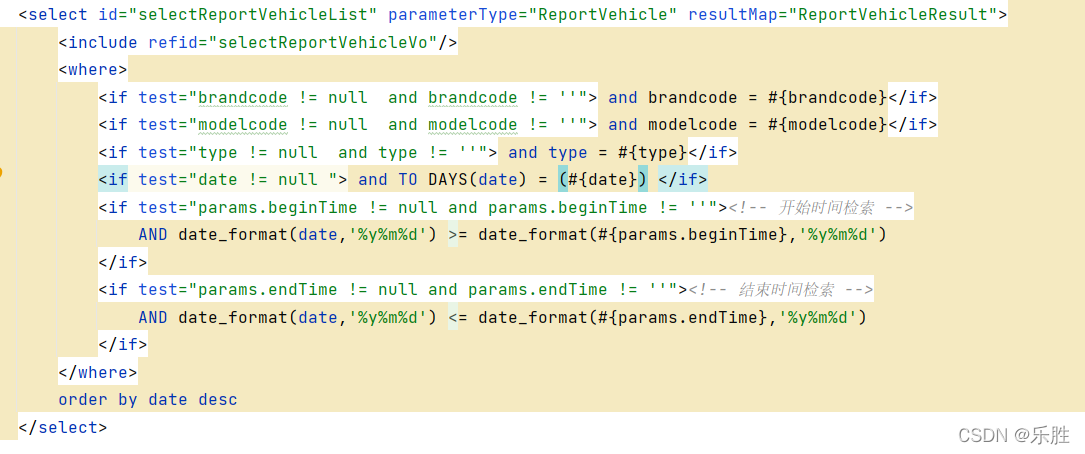
Task: Click the refid "selectReportVehicleVo" text
Action: pyautogui.click(x=327, y=42)
